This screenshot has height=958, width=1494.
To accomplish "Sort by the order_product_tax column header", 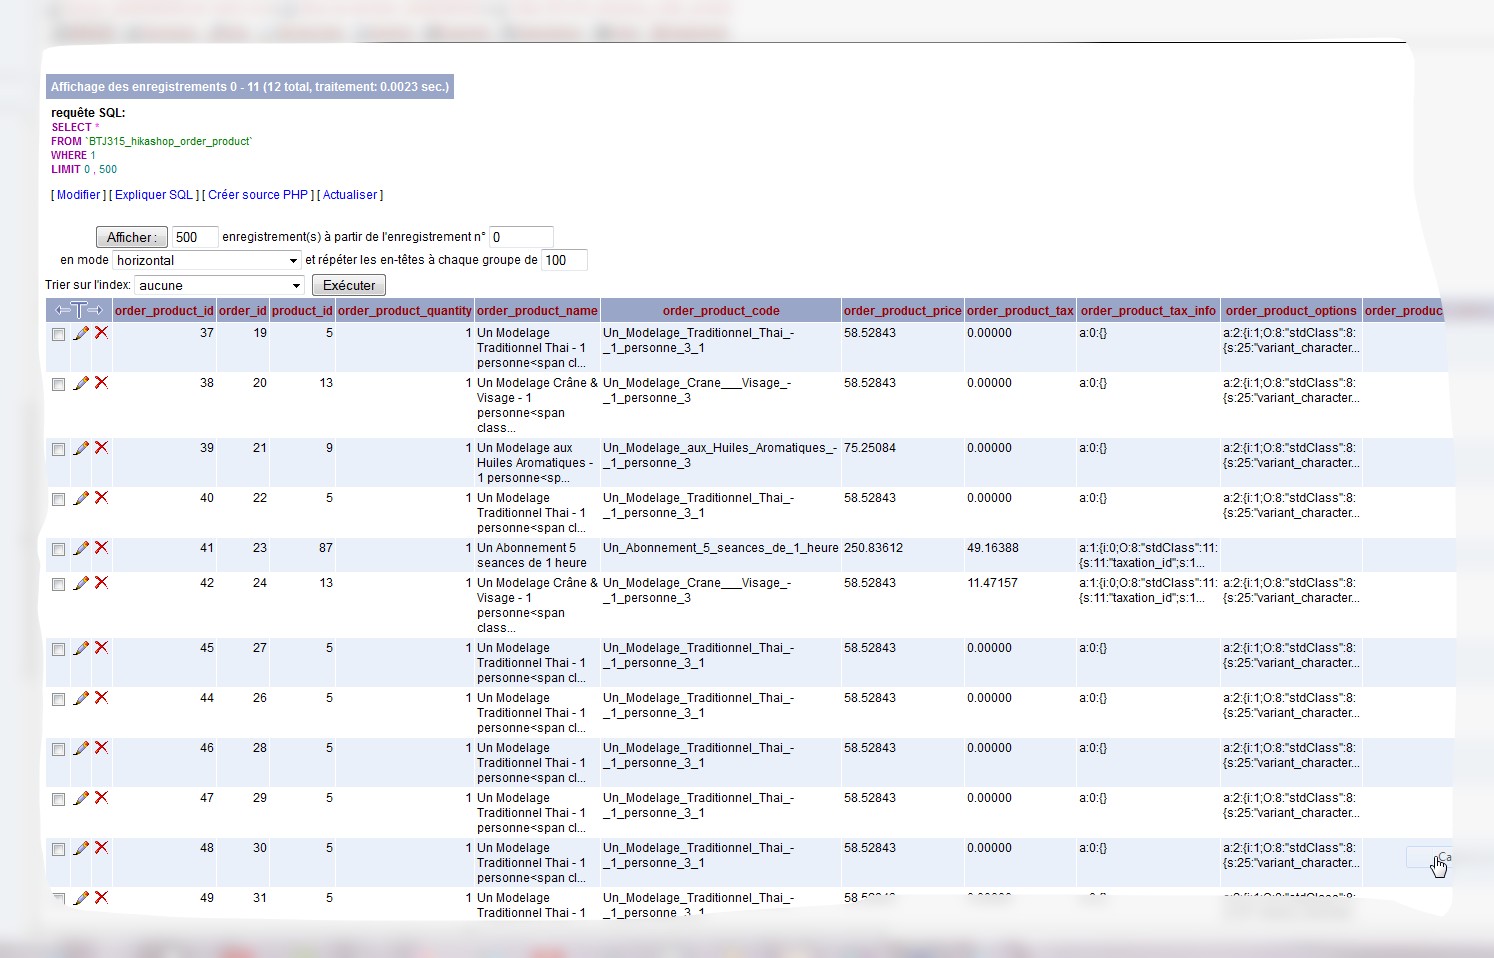I will pos(1020,311).
